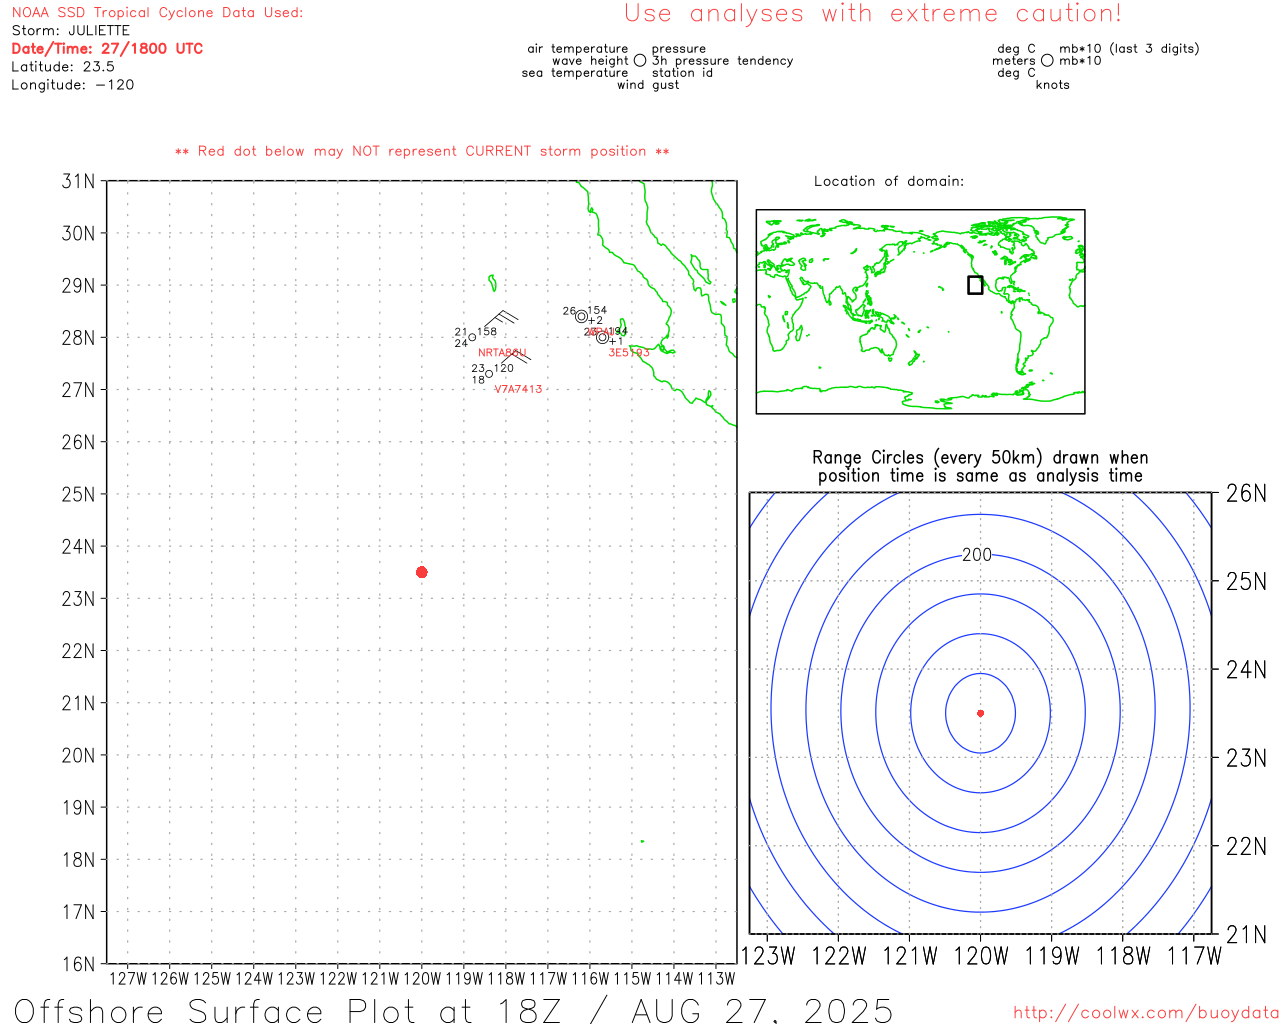This screenshot has height=1024, width=1280.
Task: Click station ID NRTA86U
Action: pos(502,353)
